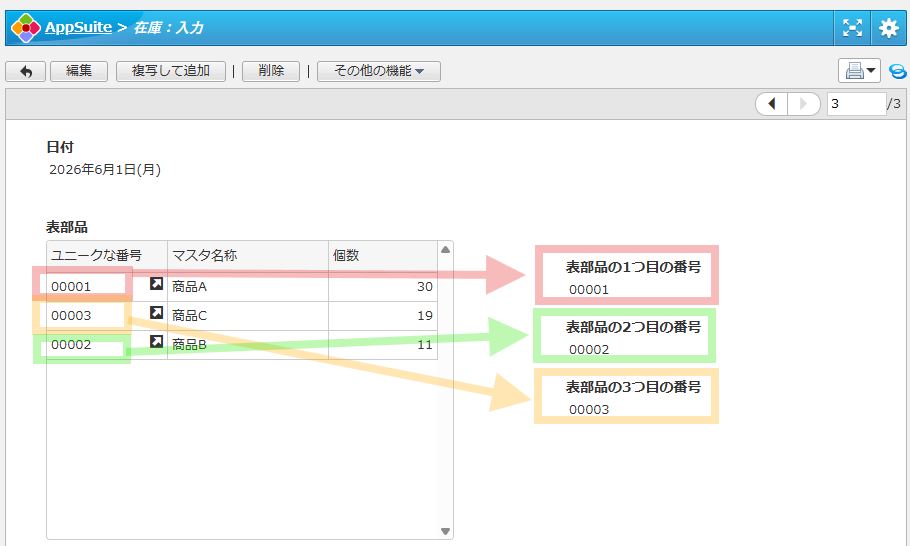Click quantity value 30
This screenshot has width=910, height=546.
(425, 287)
